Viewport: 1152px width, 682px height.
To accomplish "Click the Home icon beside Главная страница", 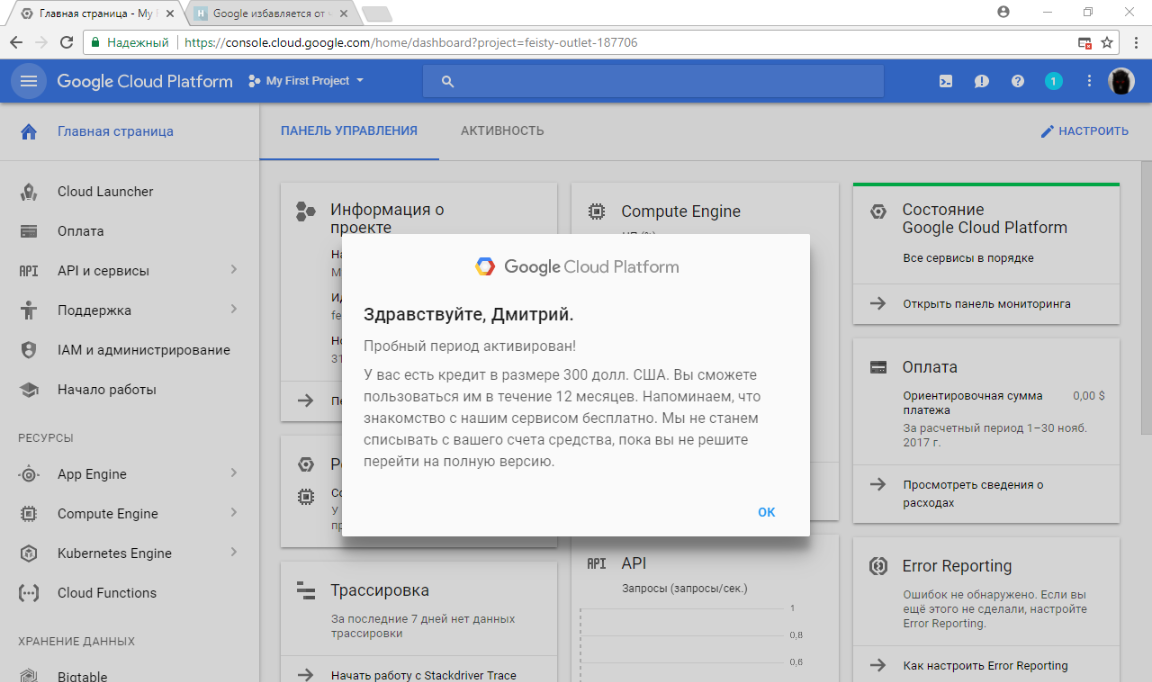I will 29,132.
